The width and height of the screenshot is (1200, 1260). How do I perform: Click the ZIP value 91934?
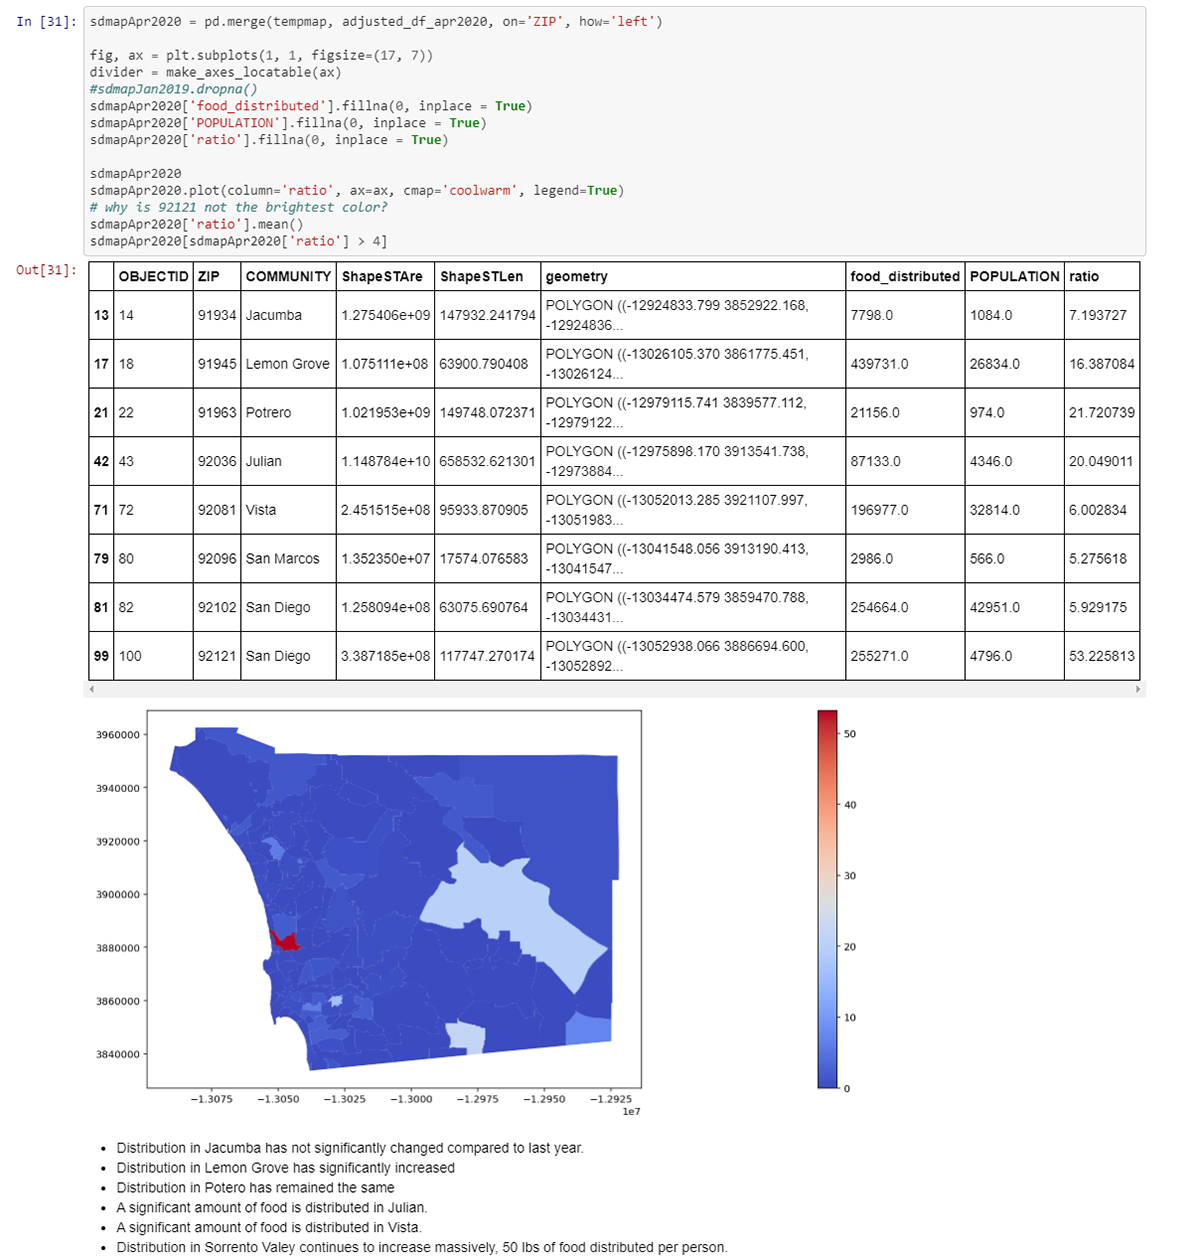click(x=217, y=315)
